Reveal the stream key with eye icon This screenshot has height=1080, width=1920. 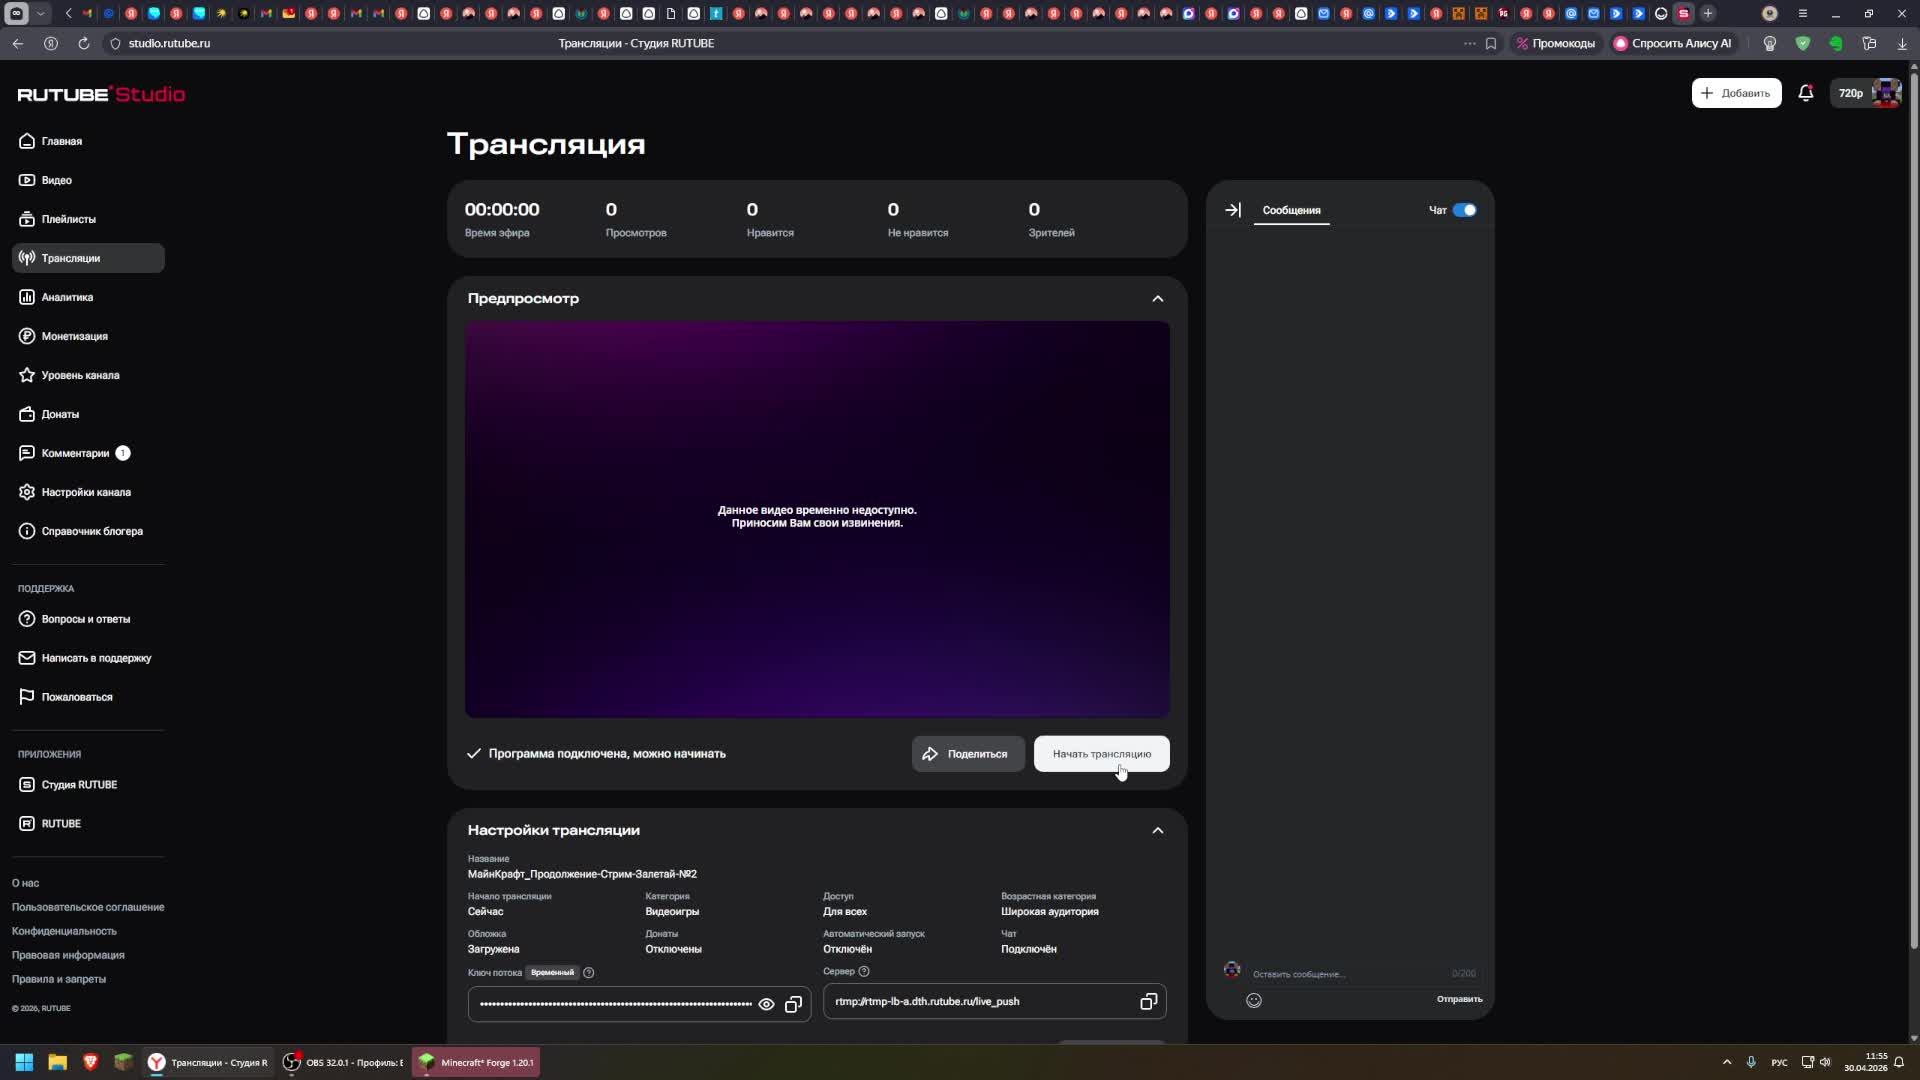[766, 1004]
